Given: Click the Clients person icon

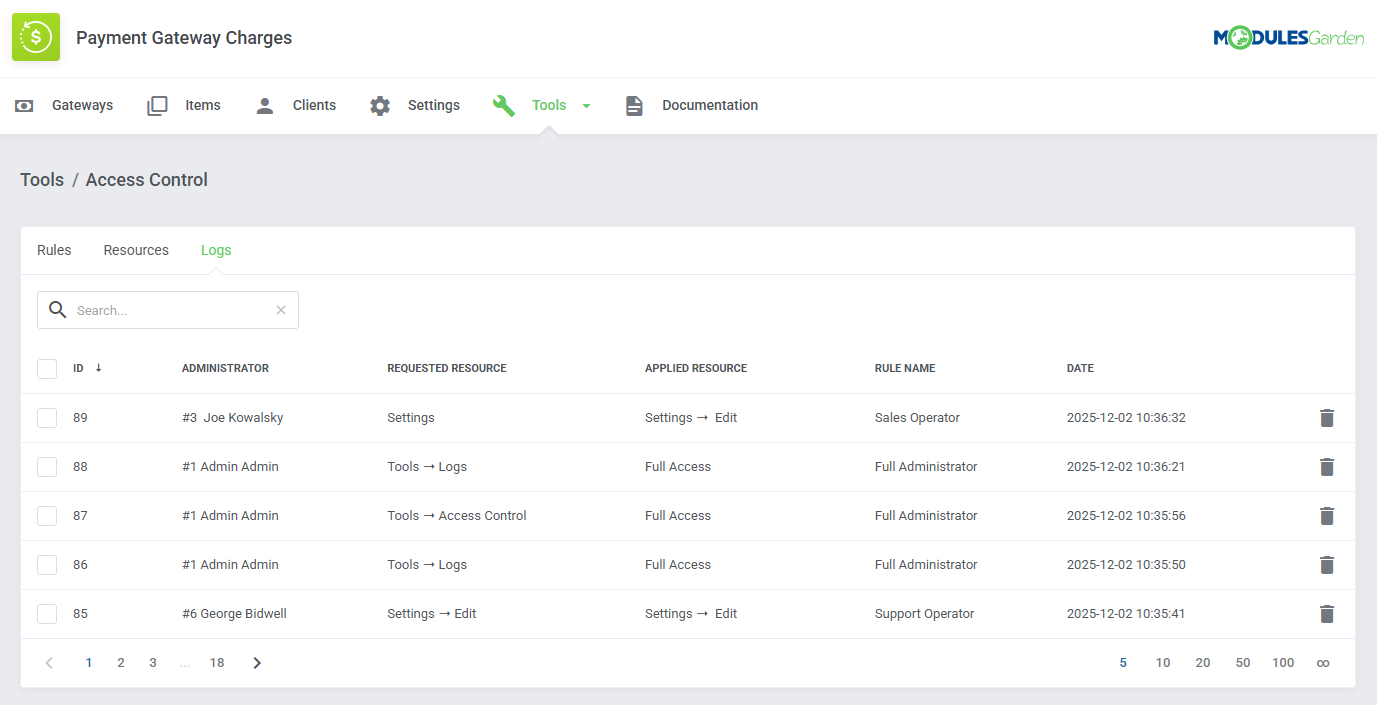Looking at the screenshot, I should click(264, 105).
